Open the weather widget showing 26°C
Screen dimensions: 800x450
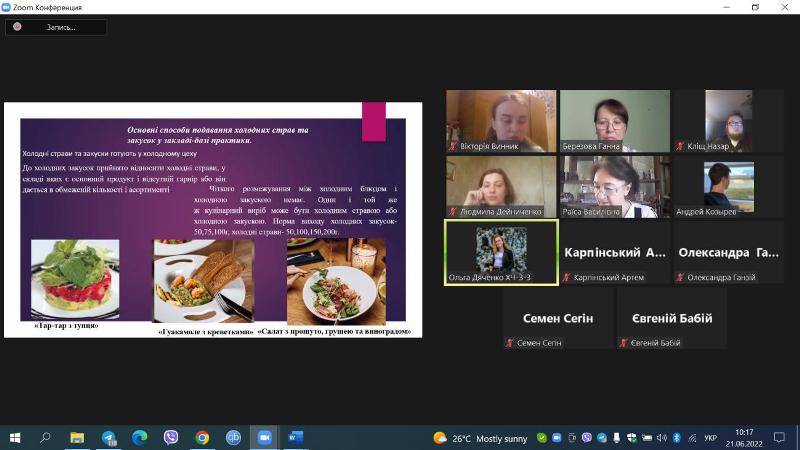[480, 438]
